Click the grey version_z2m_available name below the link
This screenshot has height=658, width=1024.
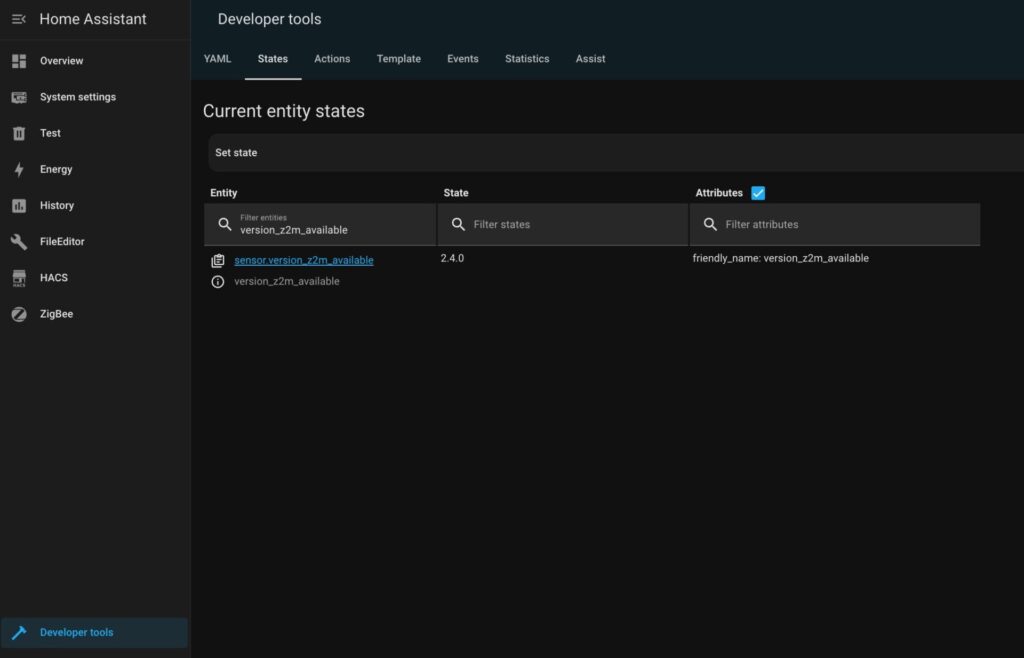point(287,281)
